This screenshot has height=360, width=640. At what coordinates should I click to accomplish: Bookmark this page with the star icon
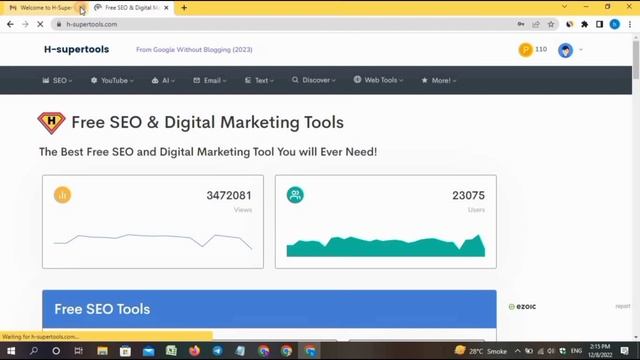pos(551,24)
